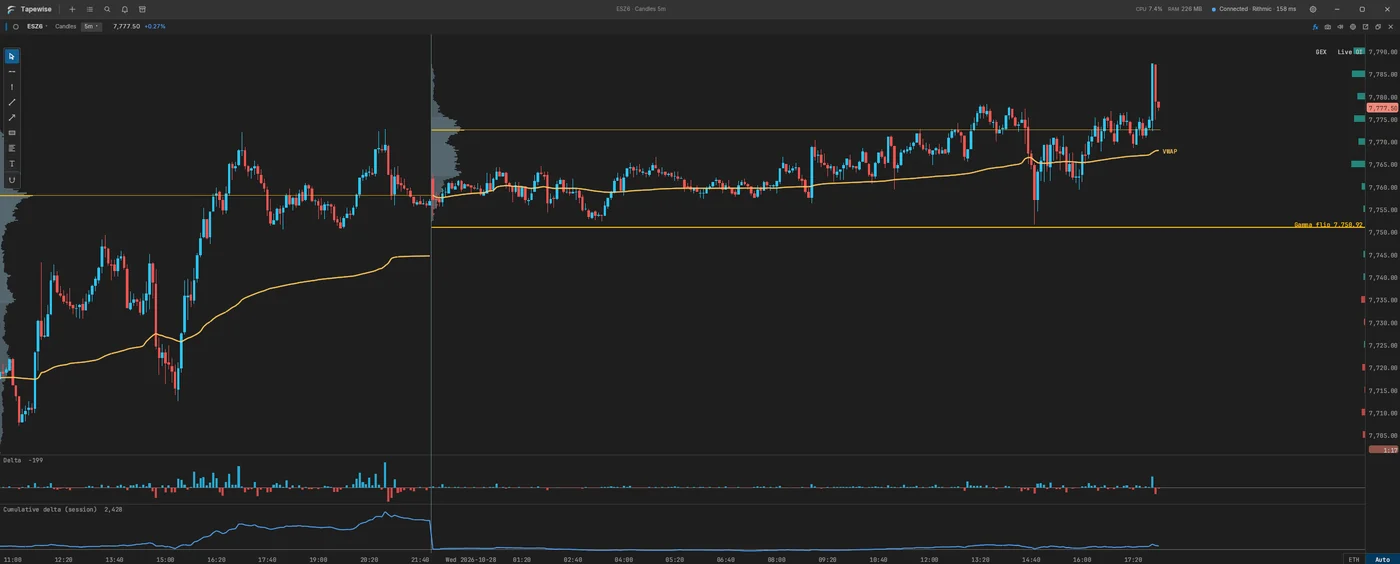This screenshot has height=564, width=1400.
Task: Open the list icon in title bar
Action: (x=89, y=9)
